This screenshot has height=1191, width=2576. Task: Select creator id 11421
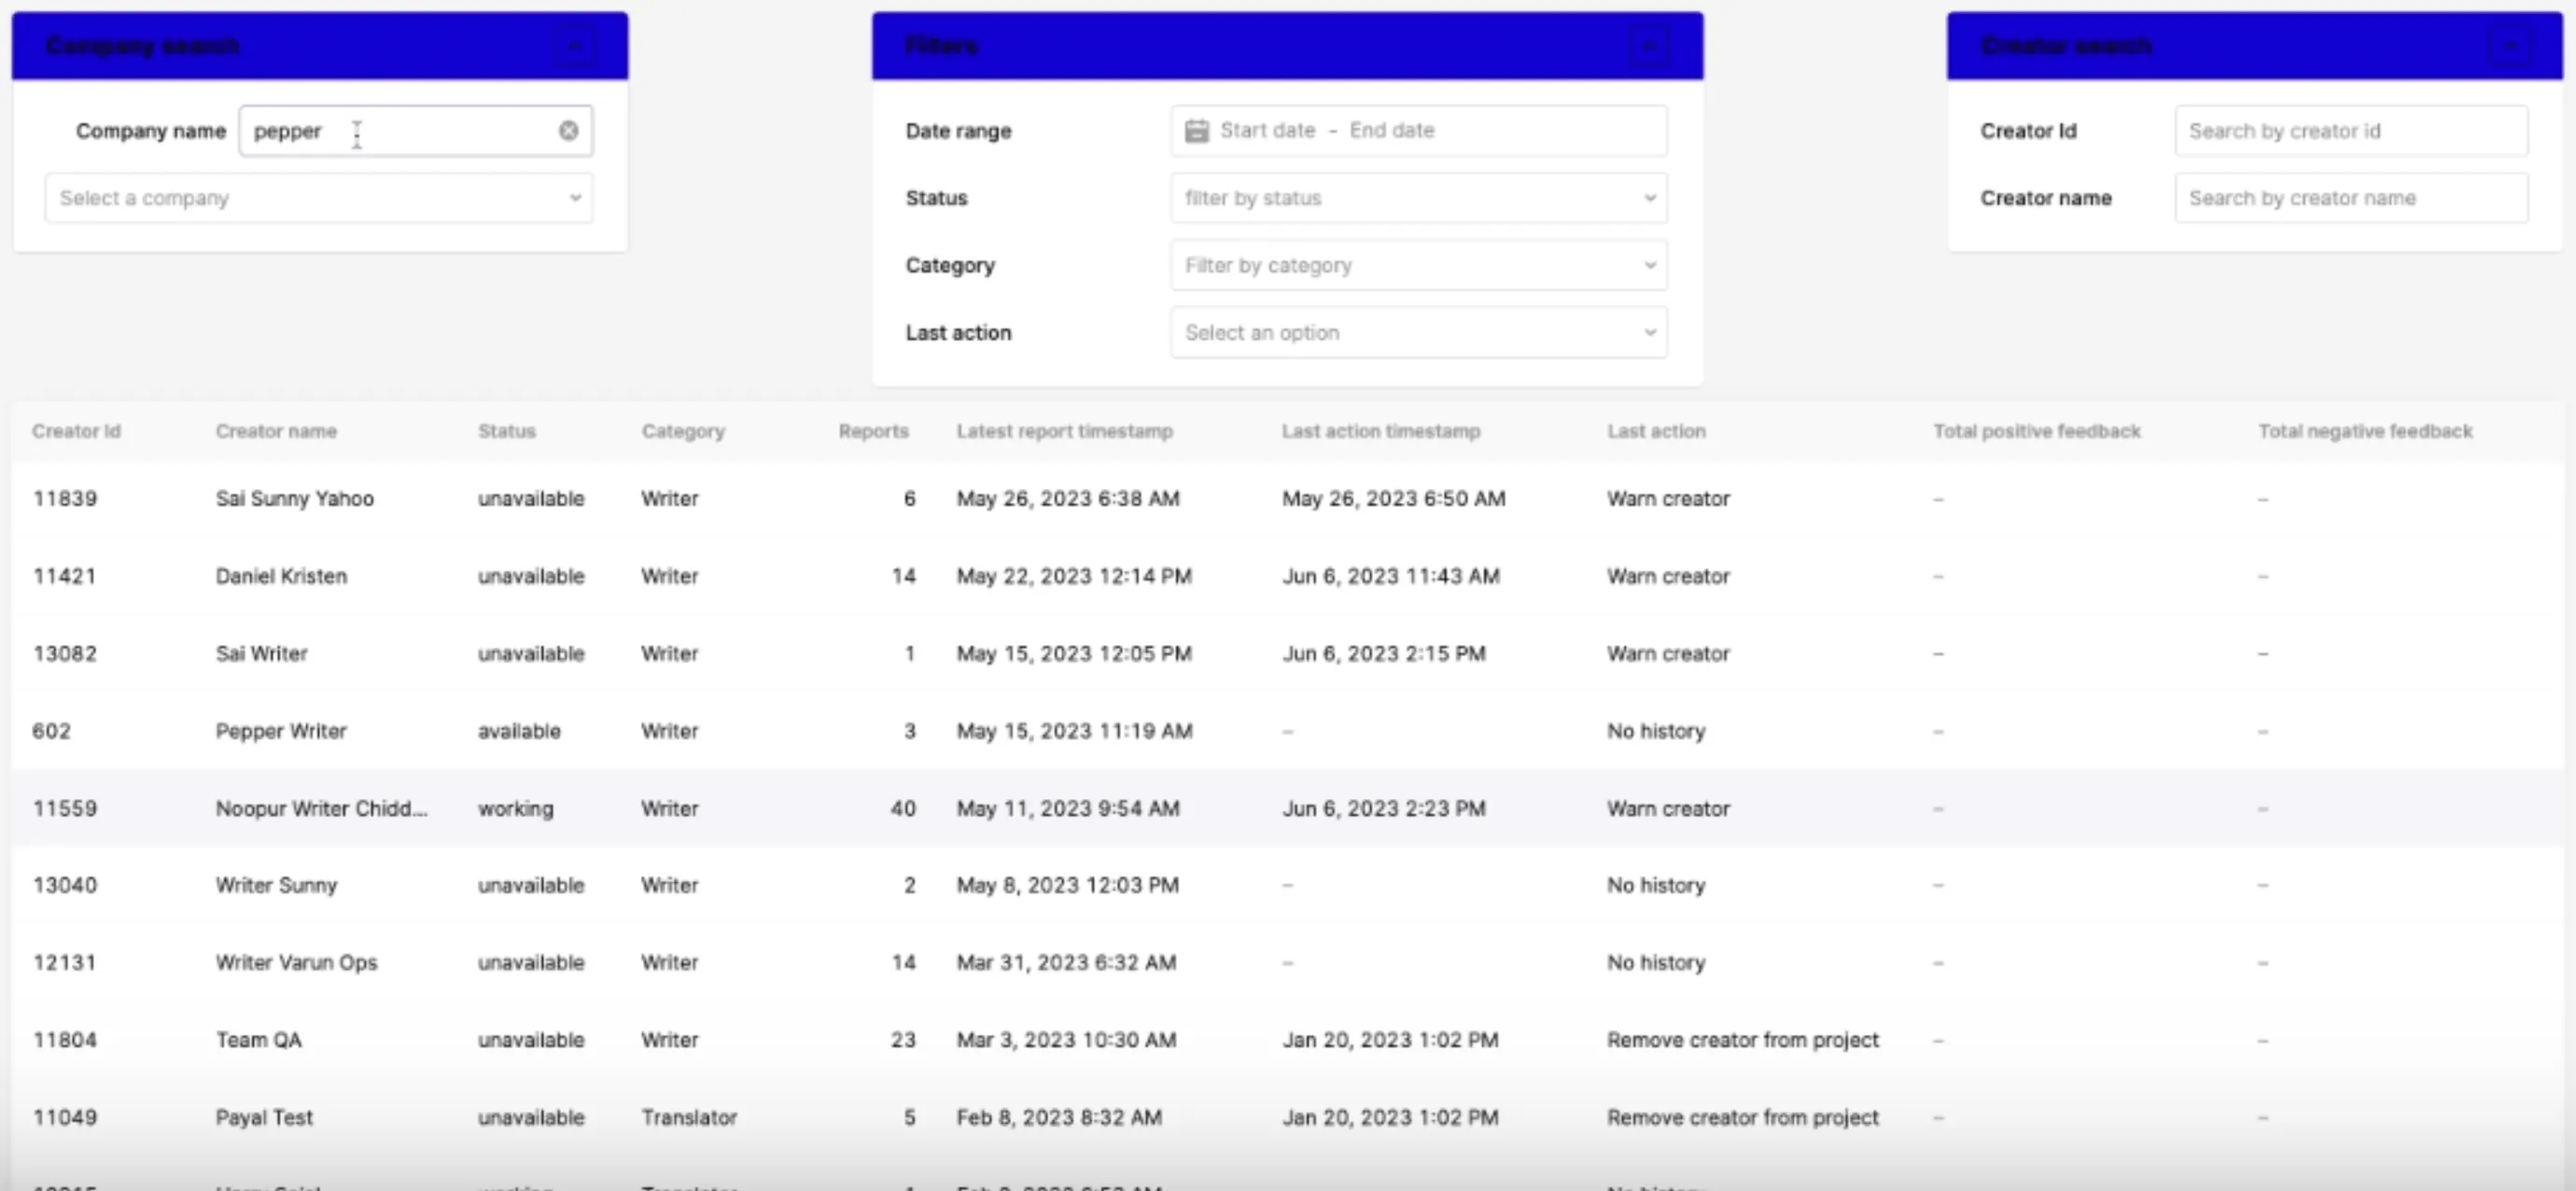pyautogui.click(x=65, y=576)
